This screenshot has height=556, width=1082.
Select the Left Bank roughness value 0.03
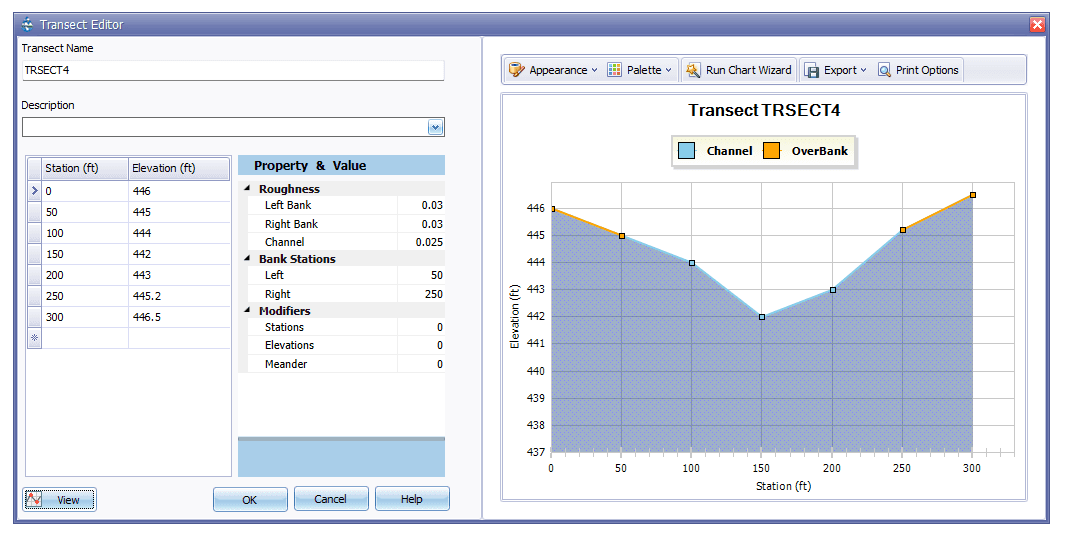tap(421, 205)
